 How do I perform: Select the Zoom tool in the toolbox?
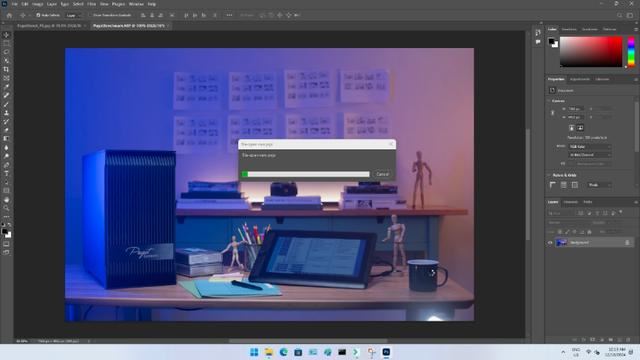point(6,208)
